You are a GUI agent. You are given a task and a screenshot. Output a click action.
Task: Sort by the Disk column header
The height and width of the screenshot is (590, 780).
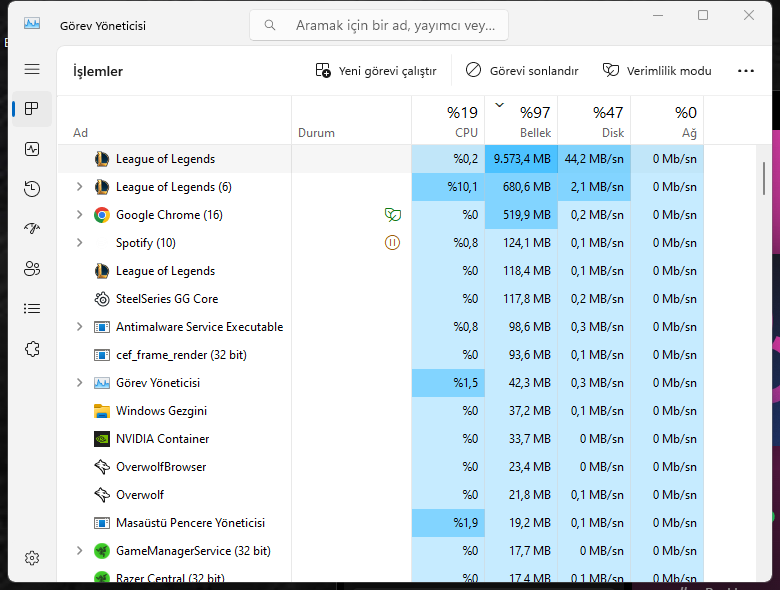pyautogui.click(x=594, y=120)
